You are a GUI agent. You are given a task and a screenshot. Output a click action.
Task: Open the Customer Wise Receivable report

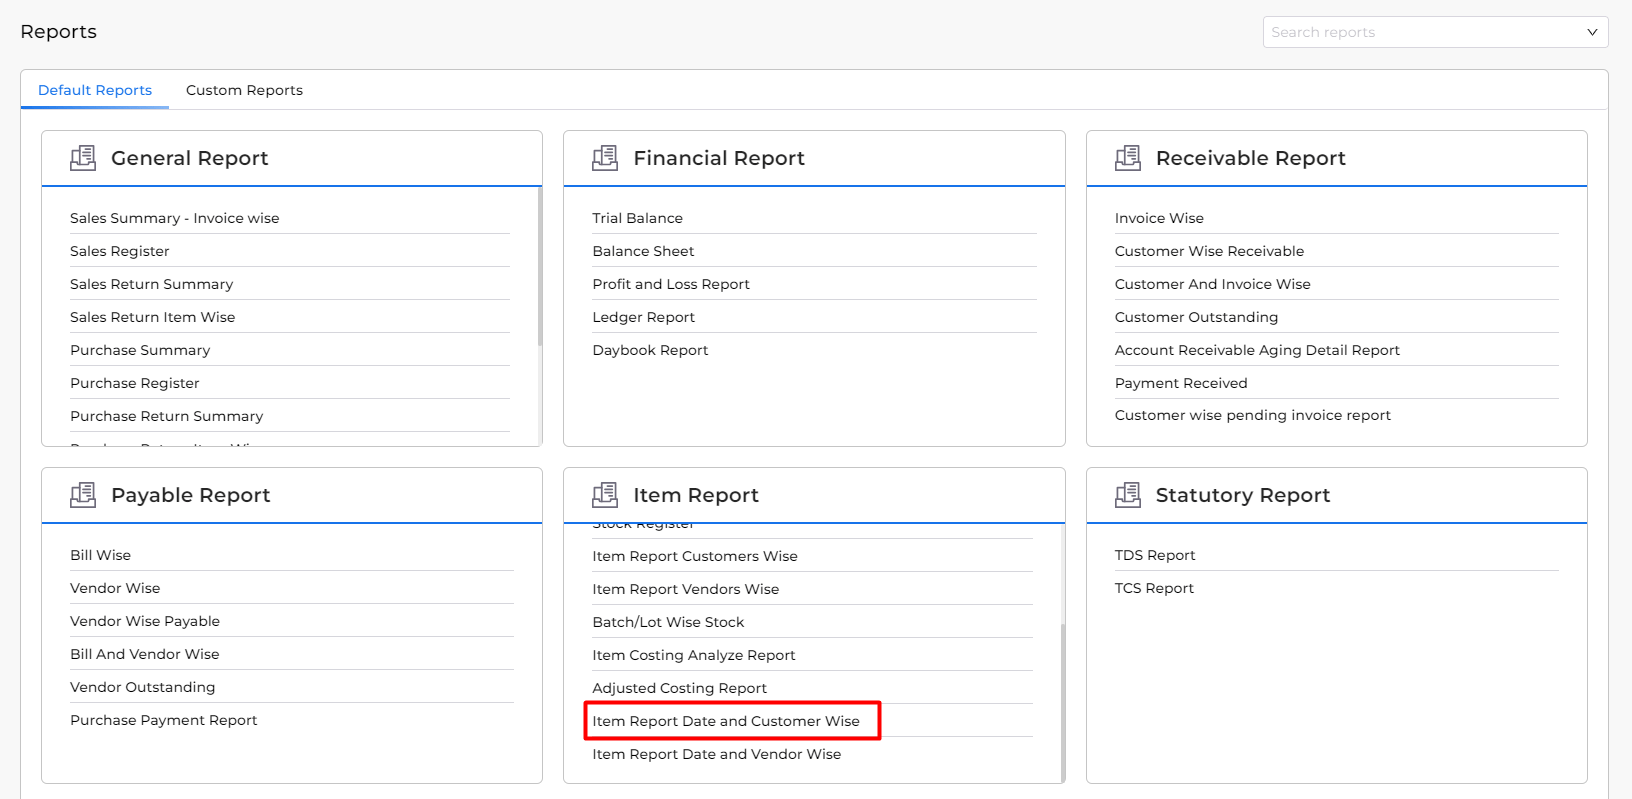click(x=1210, y=251)
